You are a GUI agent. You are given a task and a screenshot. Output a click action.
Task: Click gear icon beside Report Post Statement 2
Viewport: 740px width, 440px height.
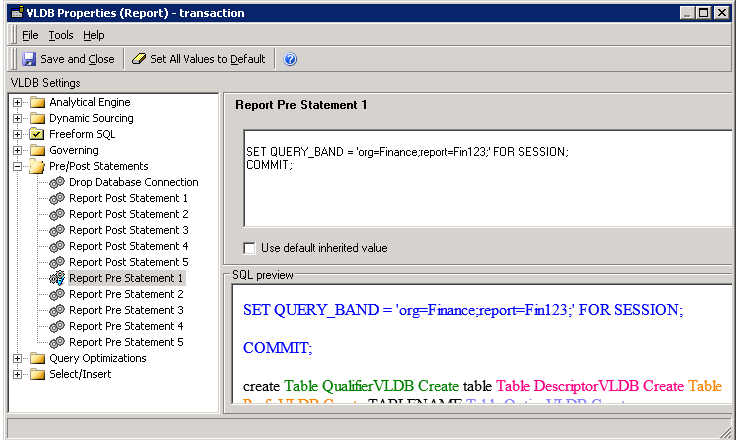57,214
